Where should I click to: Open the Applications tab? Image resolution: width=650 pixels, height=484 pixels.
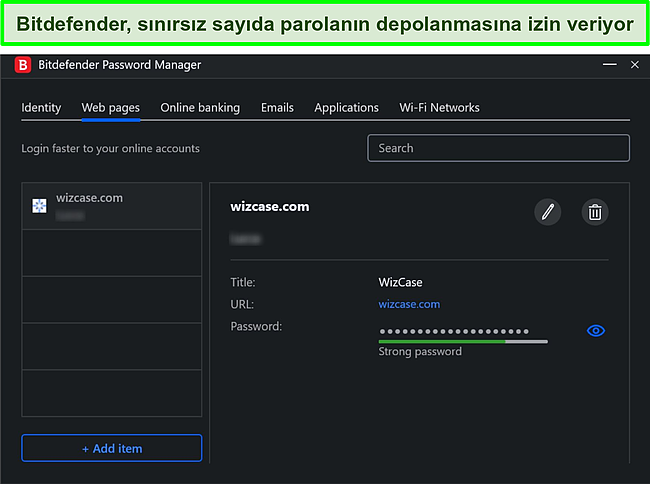[x=347, y=108]
